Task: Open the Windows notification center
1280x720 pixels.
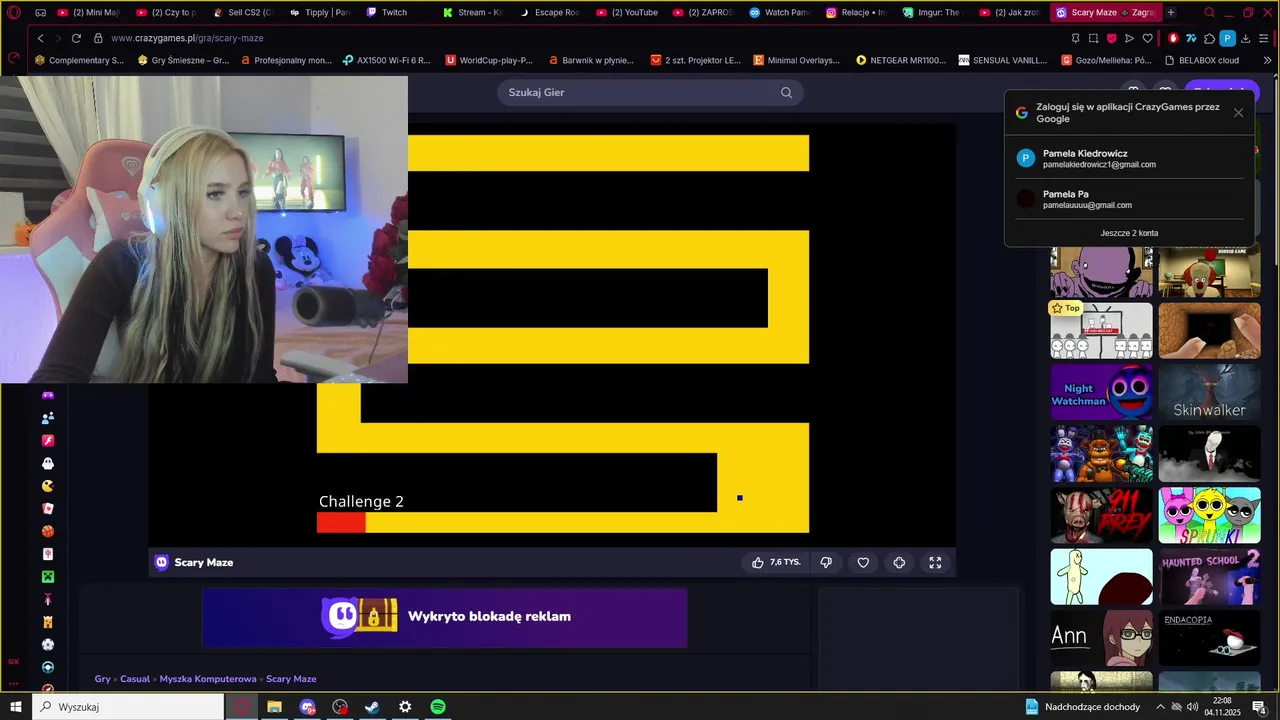Action: pyautogui.click(x=1259, y=707)
